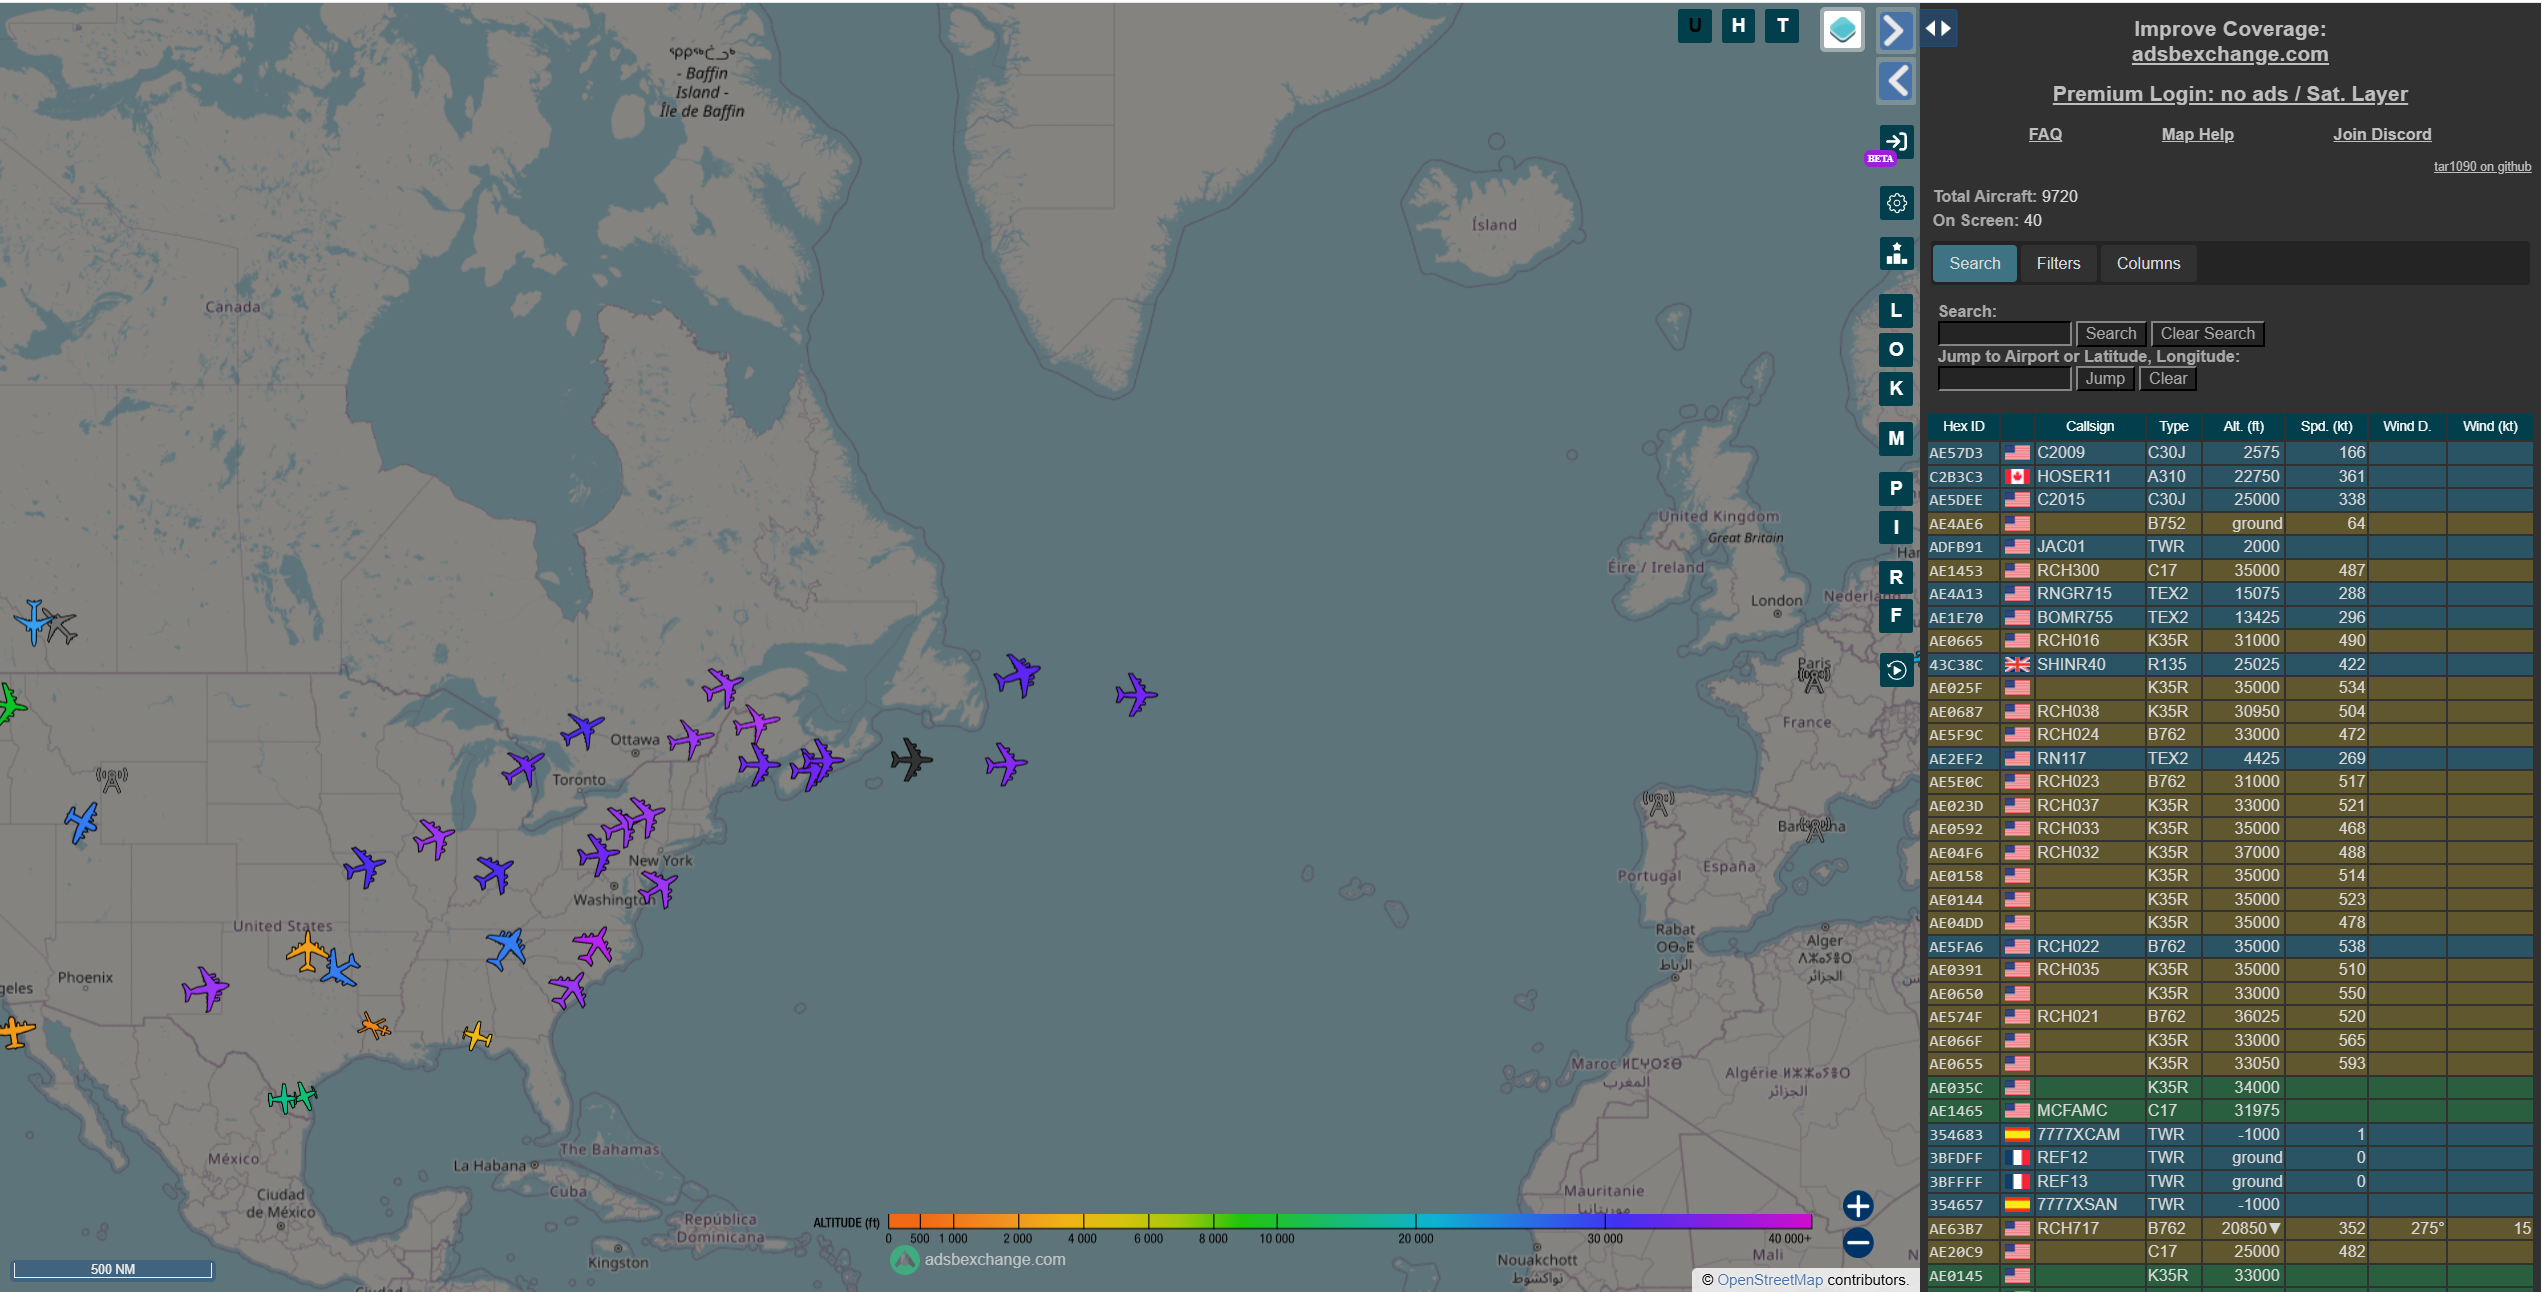Open the map layers selector icon

[1842, 30]
